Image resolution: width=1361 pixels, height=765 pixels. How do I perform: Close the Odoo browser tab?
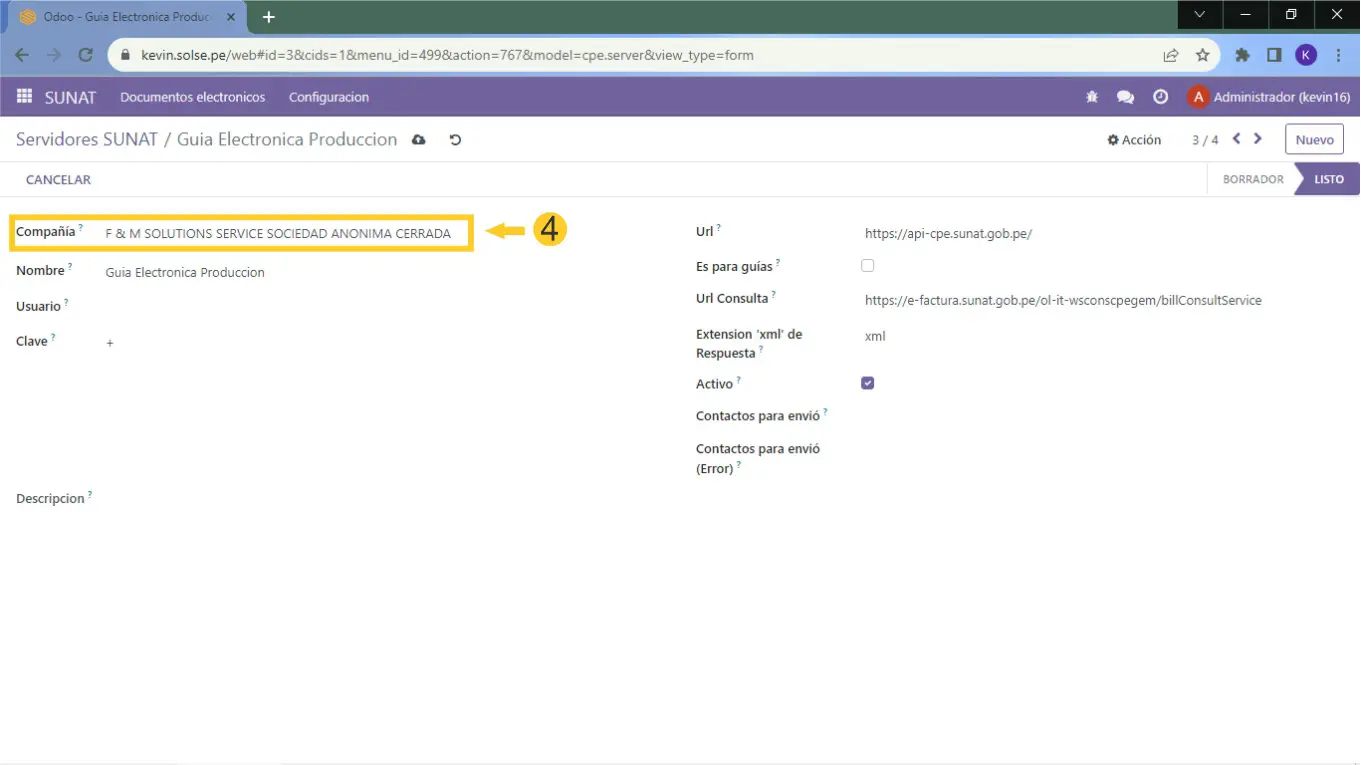230,17
